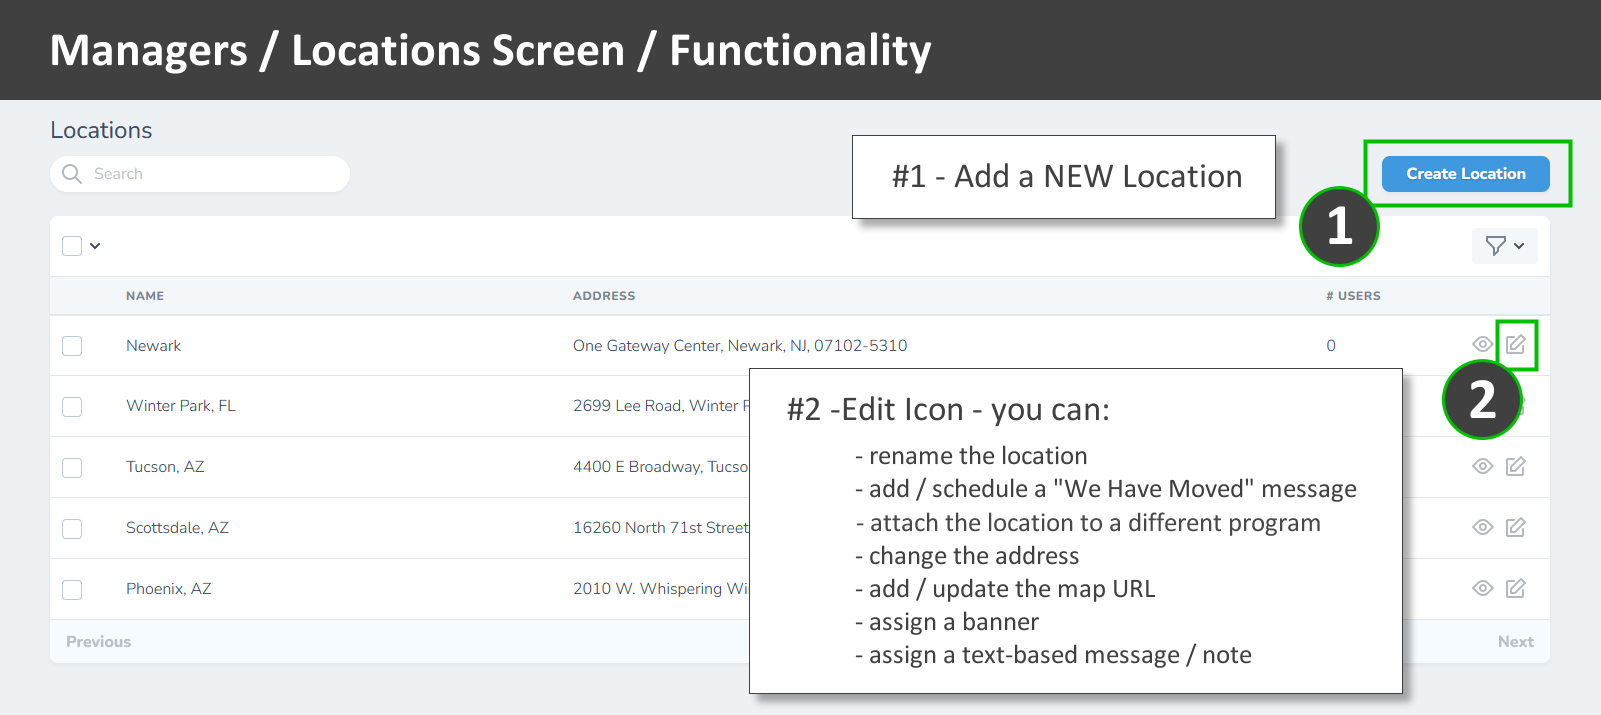This screenshot has height=715, width=1601.
Task: Tick the checkbox for Newark row
Action: [x=72, y=346]
